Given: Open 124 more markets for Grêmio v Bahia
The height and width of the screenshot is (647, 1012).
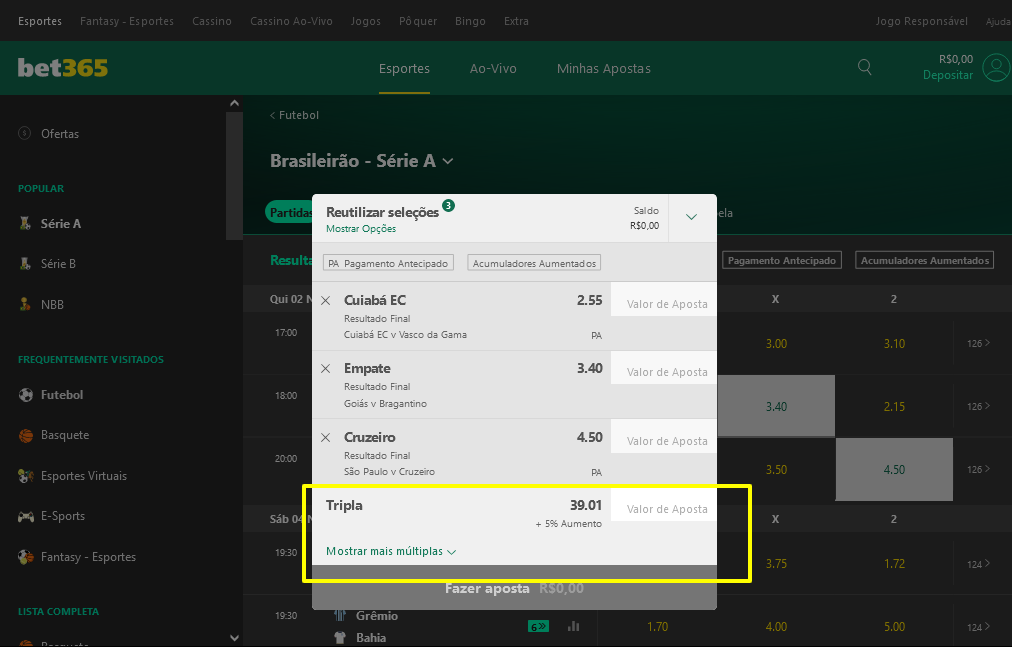Looking at the screenshot, I should [x=978, y=627].
